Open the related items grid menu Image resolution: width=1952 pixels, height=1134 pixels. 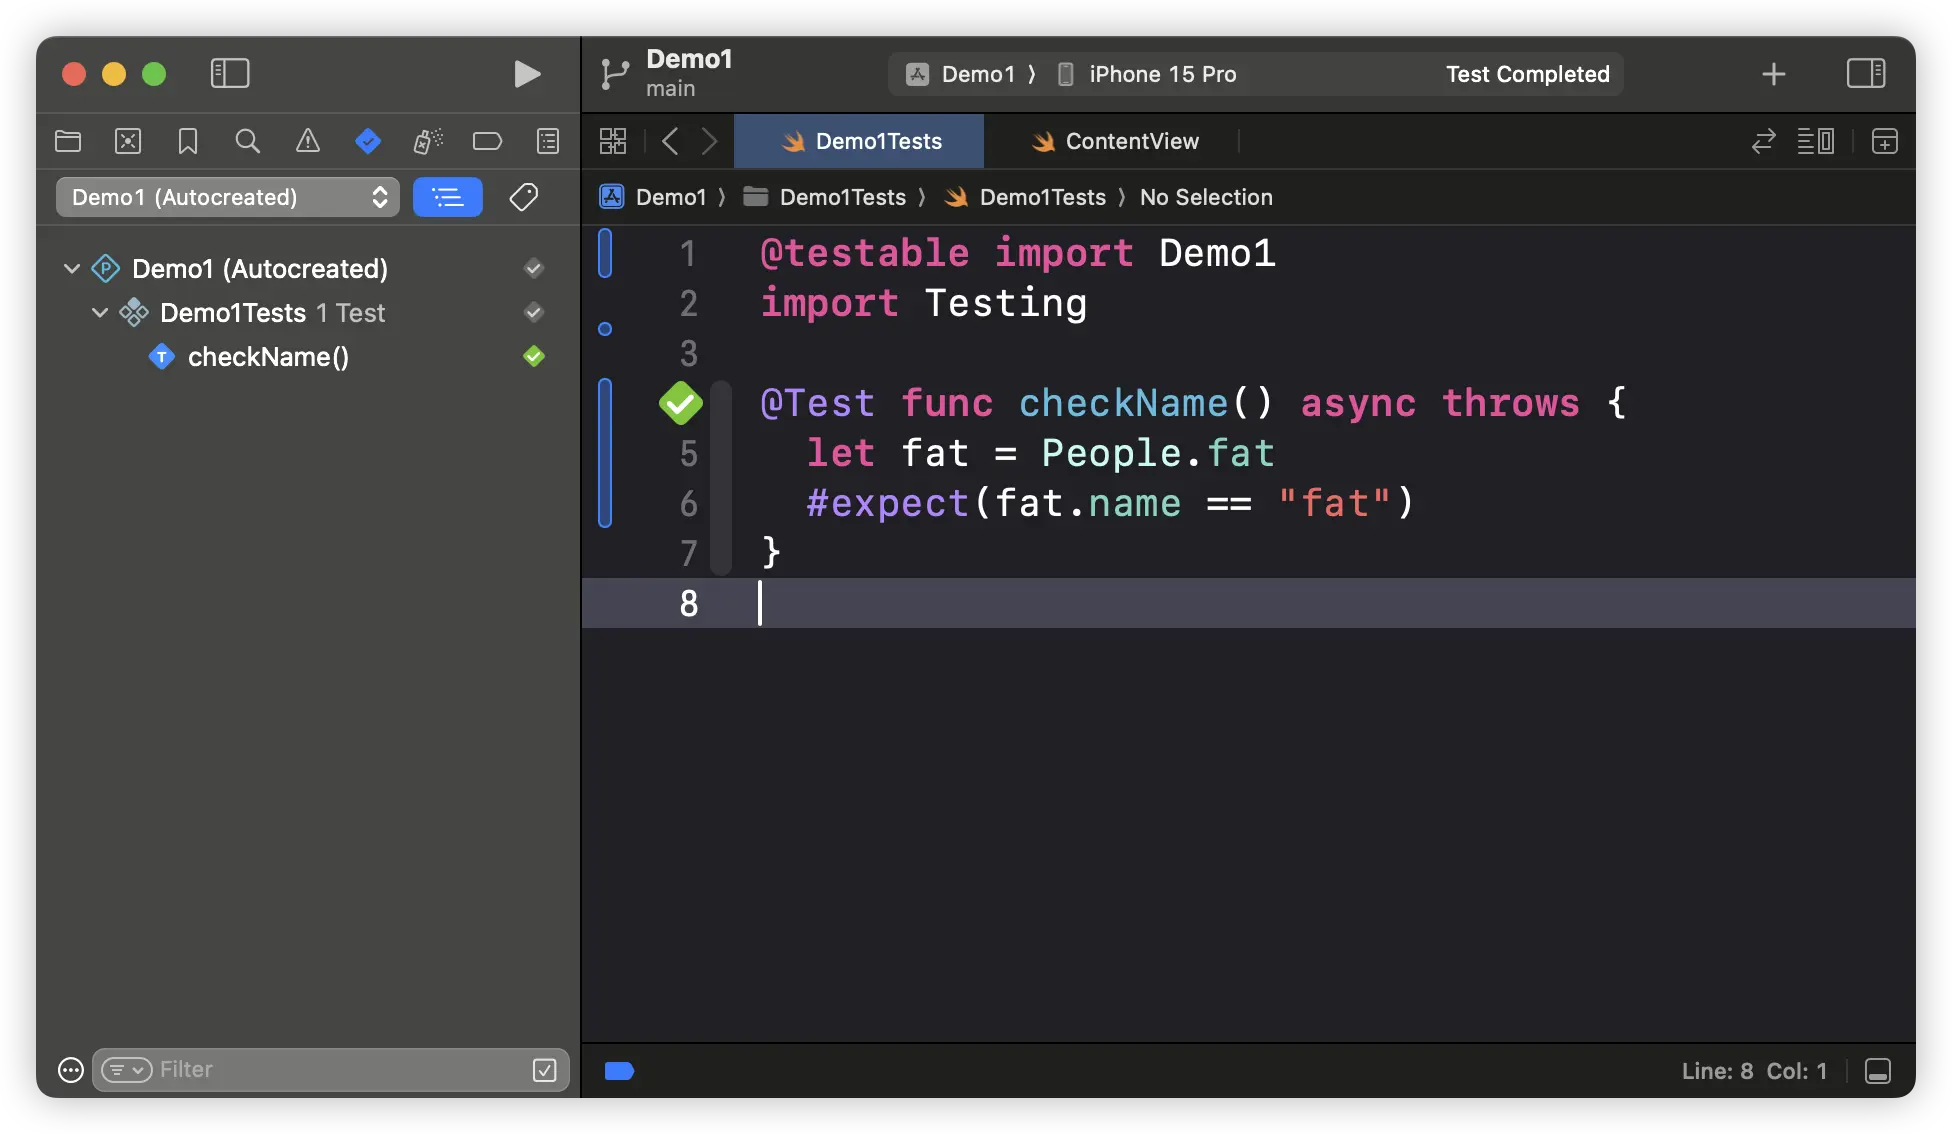coord(613,141)
